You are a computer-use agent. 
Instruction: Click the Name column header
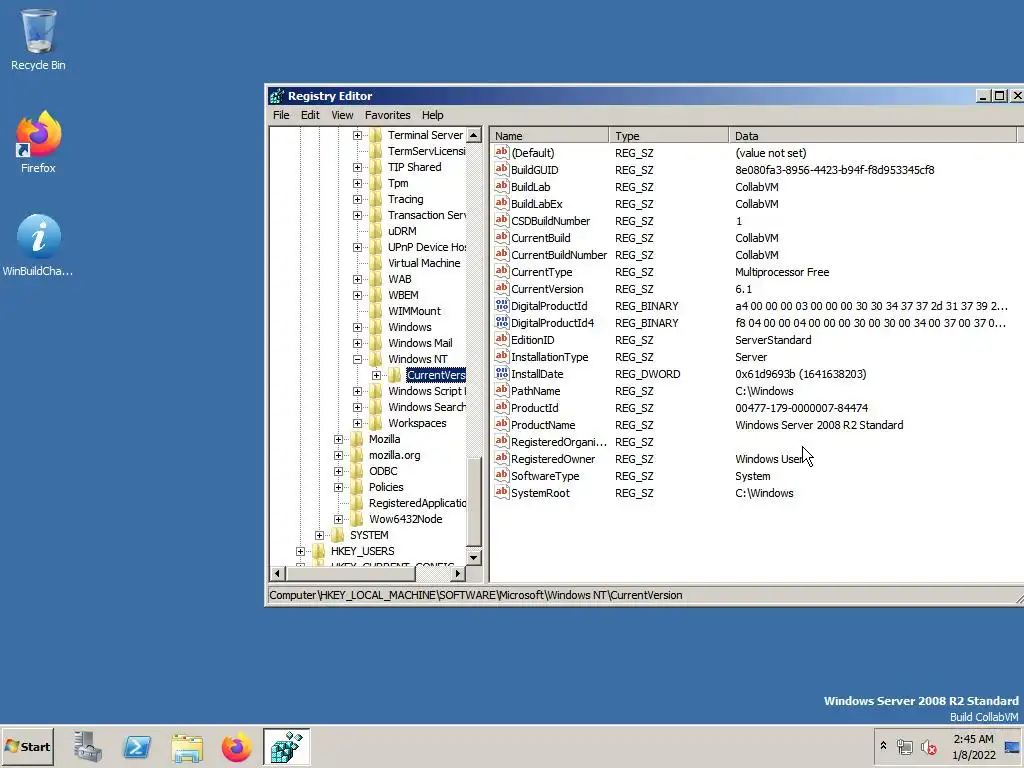[549, 136]
